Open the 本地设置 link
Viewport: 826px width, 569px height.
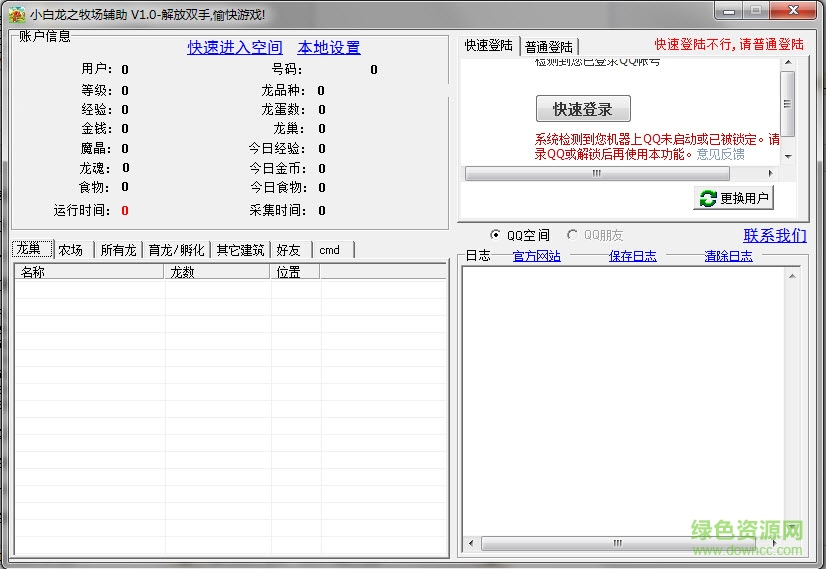point(329,47)
